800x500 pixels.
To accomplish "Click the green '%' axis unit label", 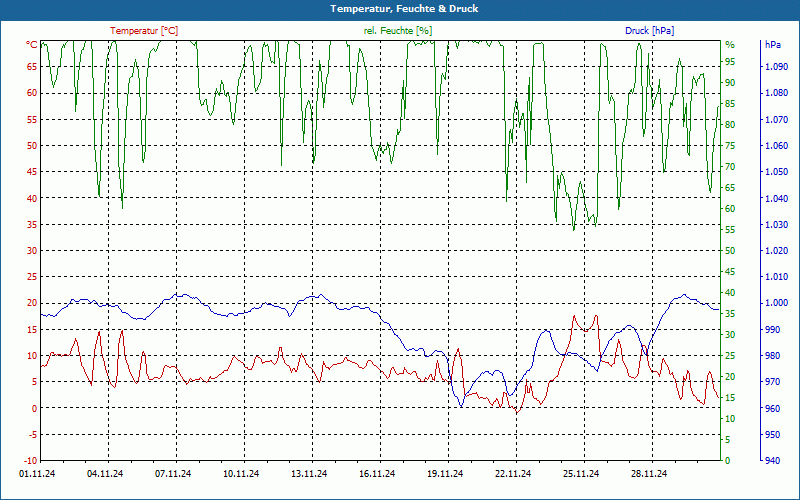I will point(730,45).
